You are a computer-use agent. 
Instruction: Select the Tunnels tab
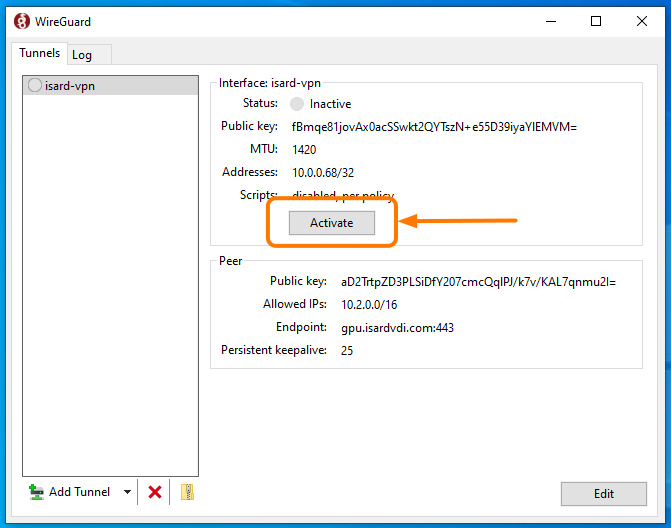coord(40,54)
